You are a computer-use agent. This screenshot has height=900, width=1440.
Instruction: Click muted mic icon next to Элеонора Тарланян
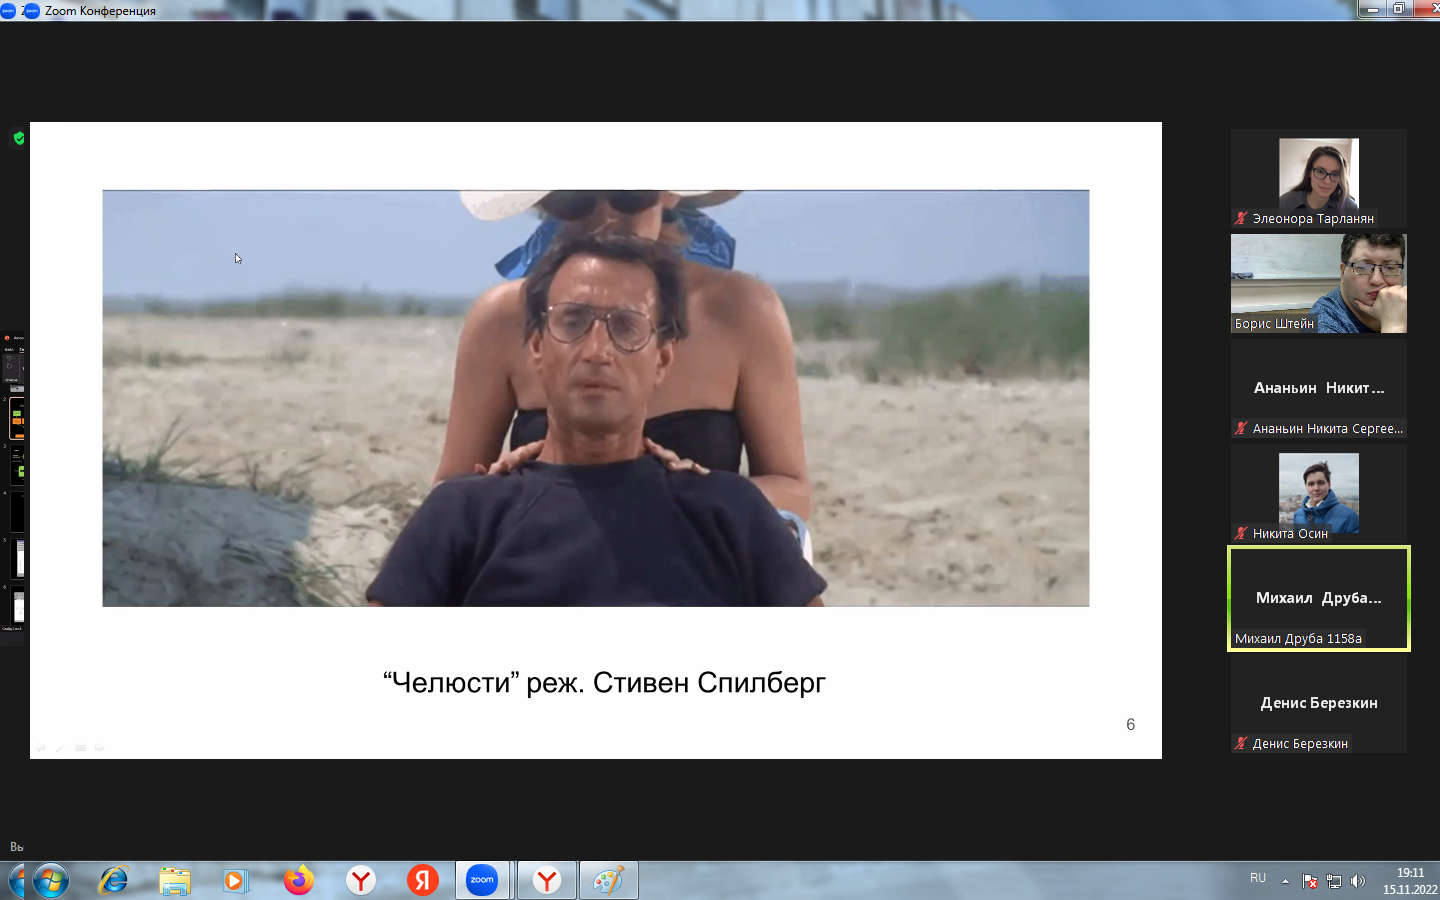[x=1241, y=218]
